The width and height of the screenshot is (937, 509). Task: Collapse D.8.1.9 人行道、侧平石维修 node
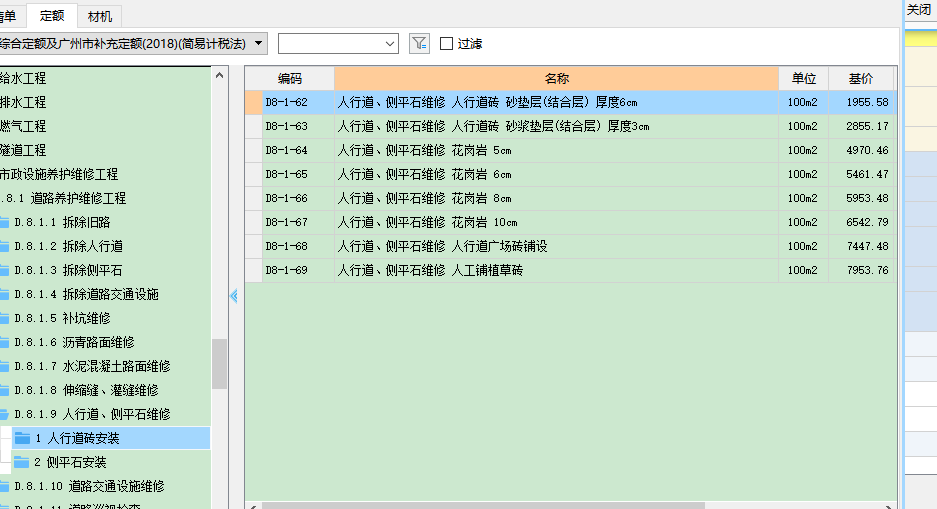(92, 414)
